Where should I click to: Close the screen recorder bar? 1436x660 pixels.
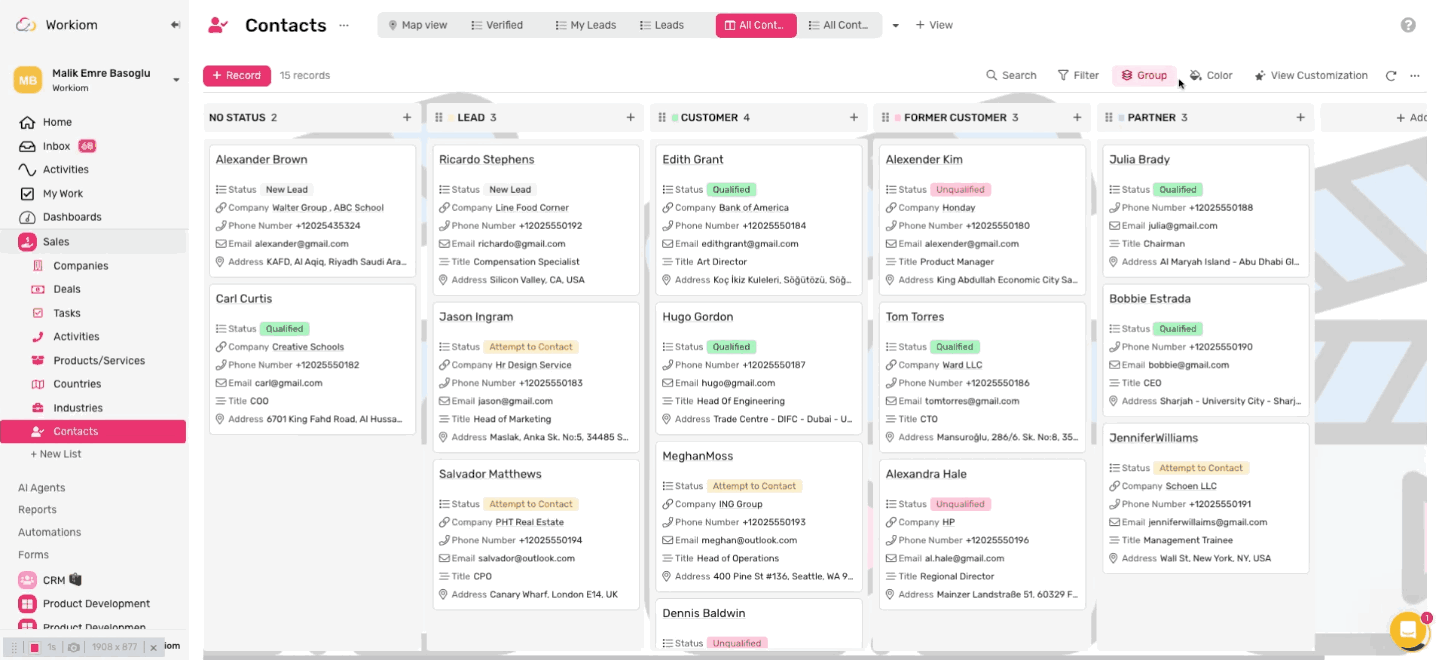click(153, 648)
